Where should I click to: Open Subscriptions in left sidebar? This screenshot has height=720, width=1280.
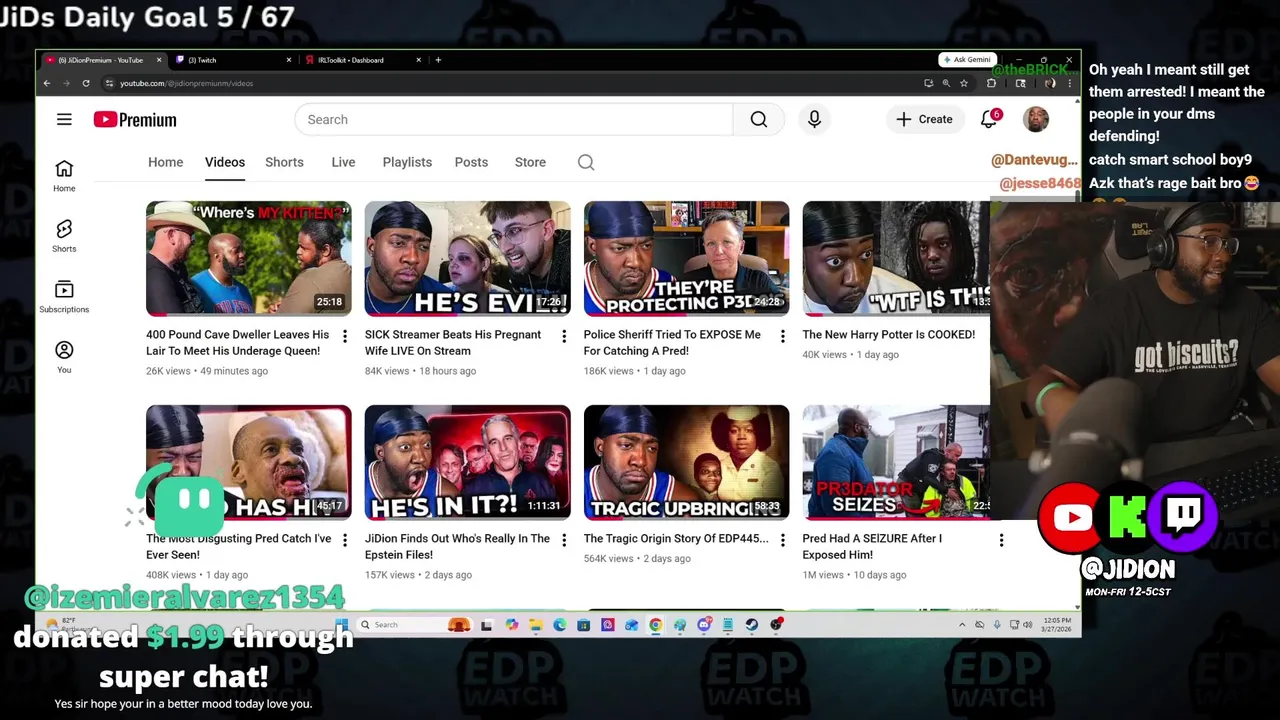click(64, 296)
